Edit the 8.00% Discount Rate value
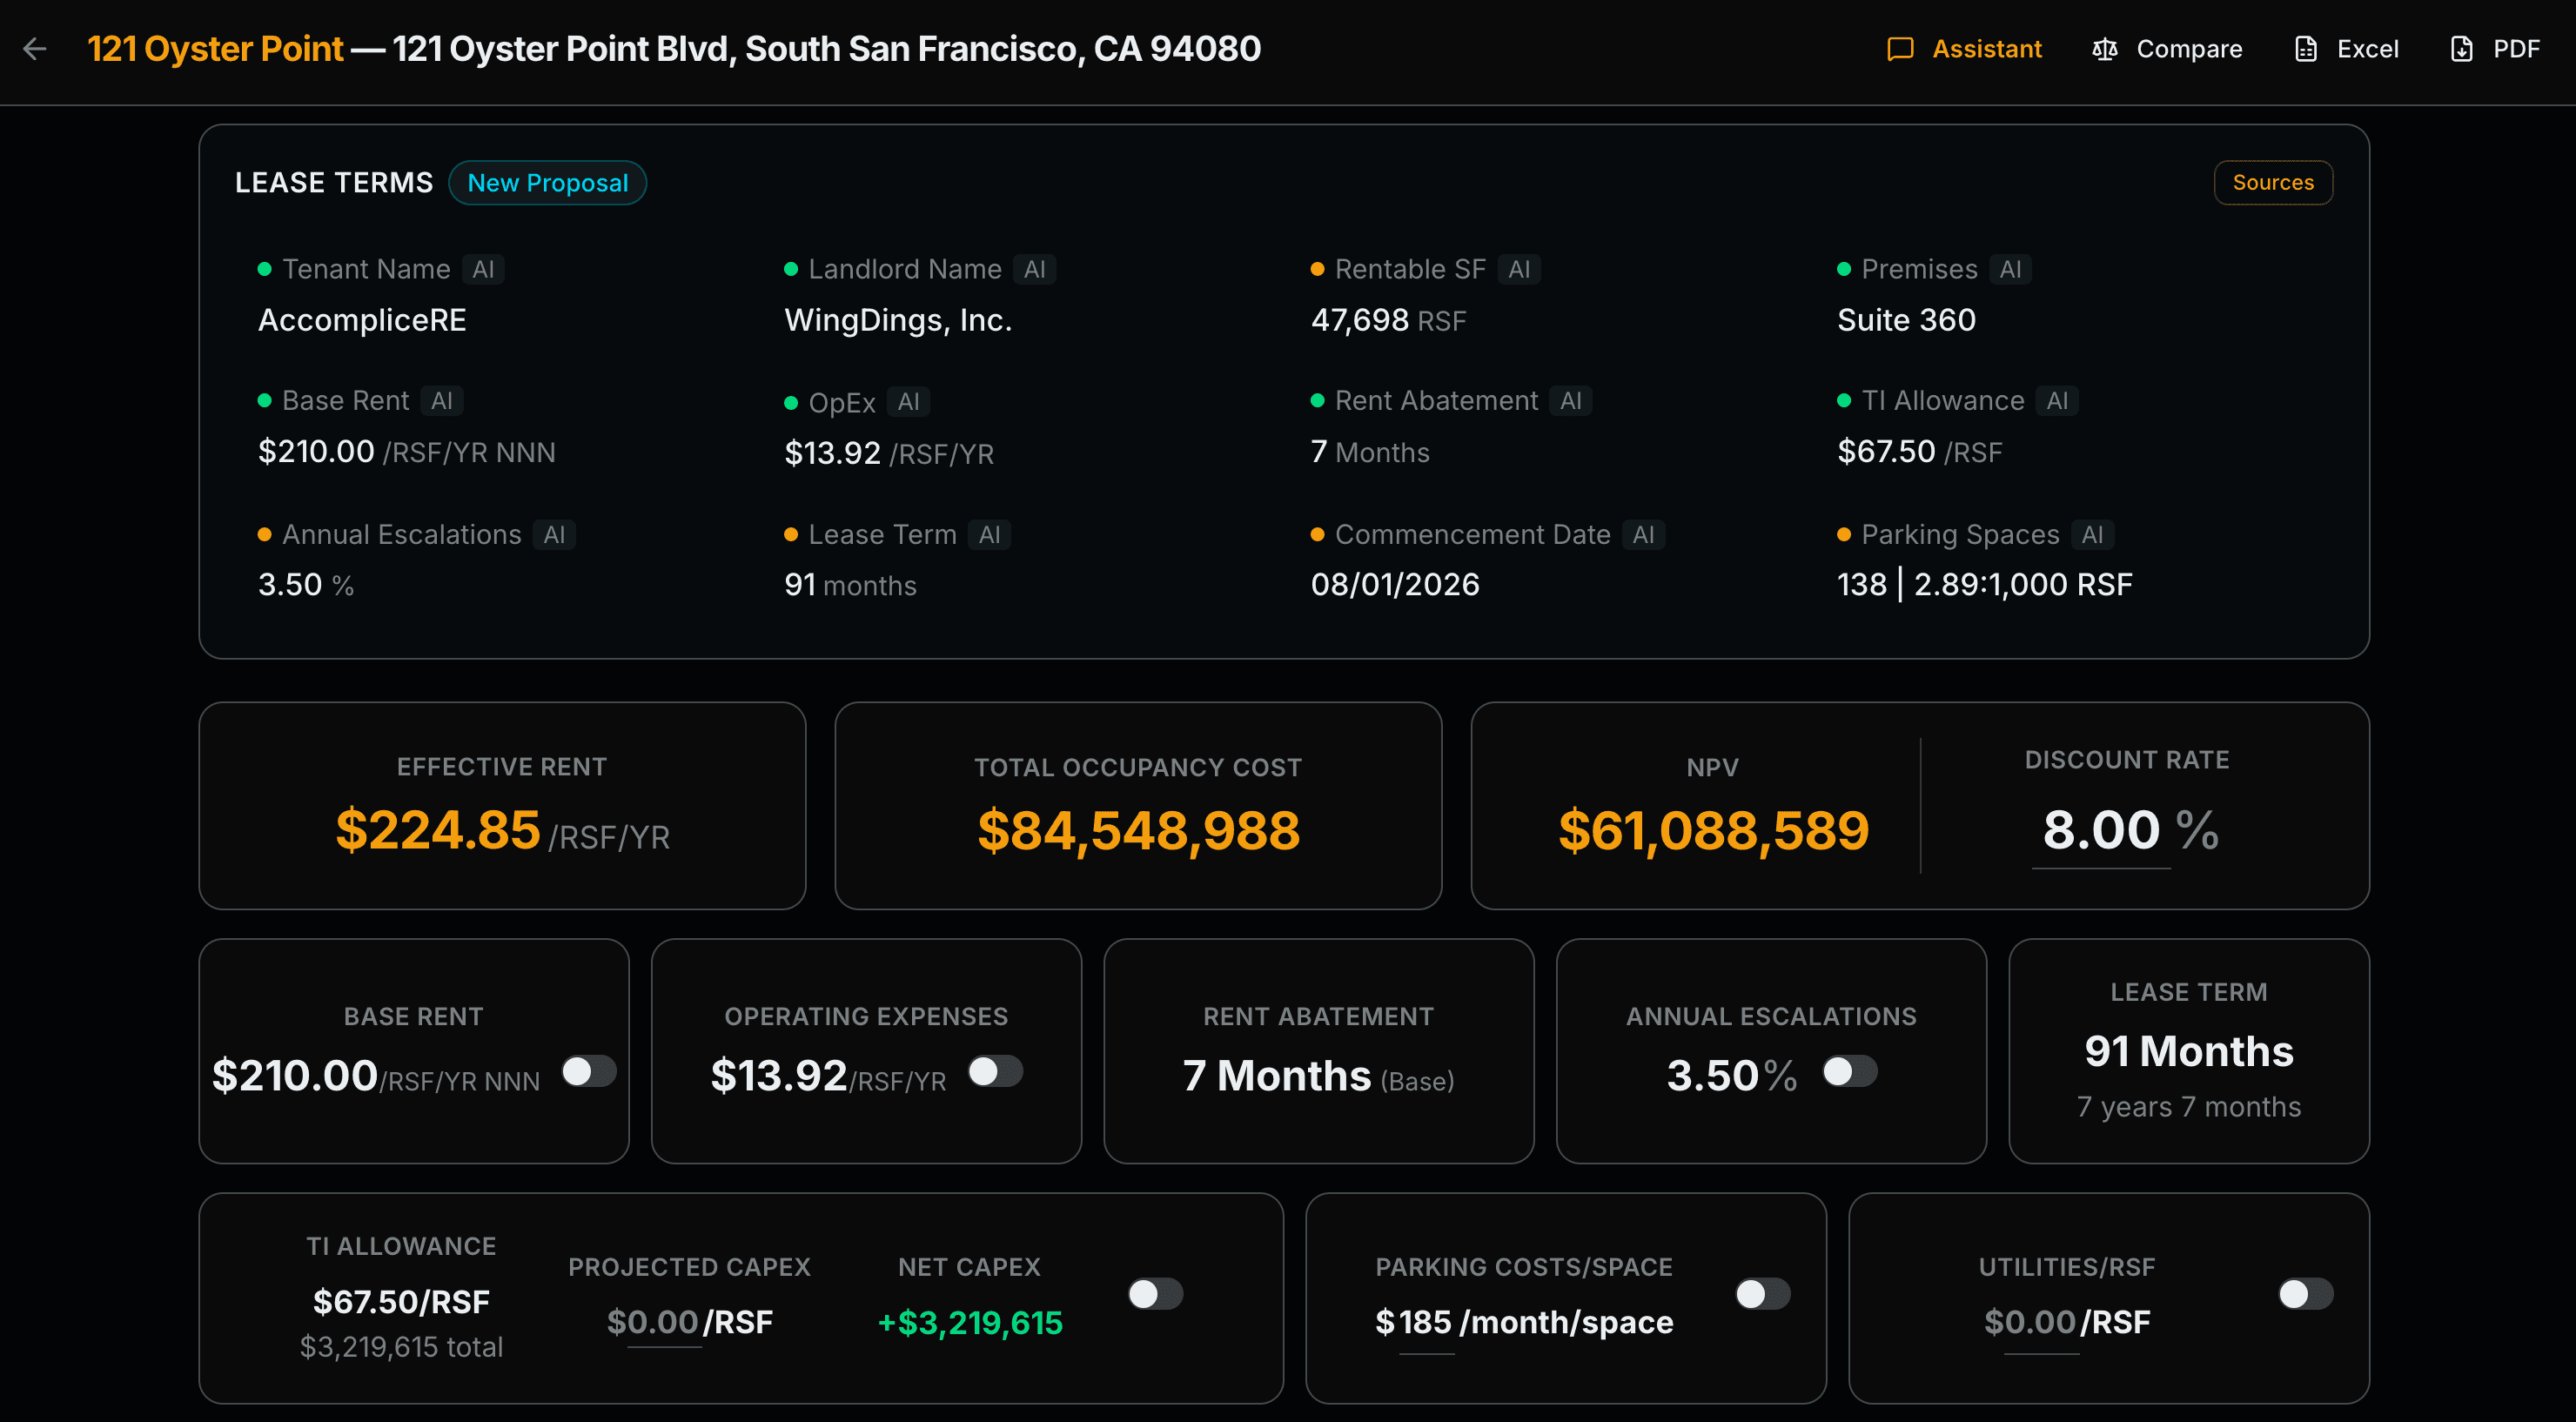Image resolution: width=2576 pixels, height=1422 pixels. [x=2102, y=828]
